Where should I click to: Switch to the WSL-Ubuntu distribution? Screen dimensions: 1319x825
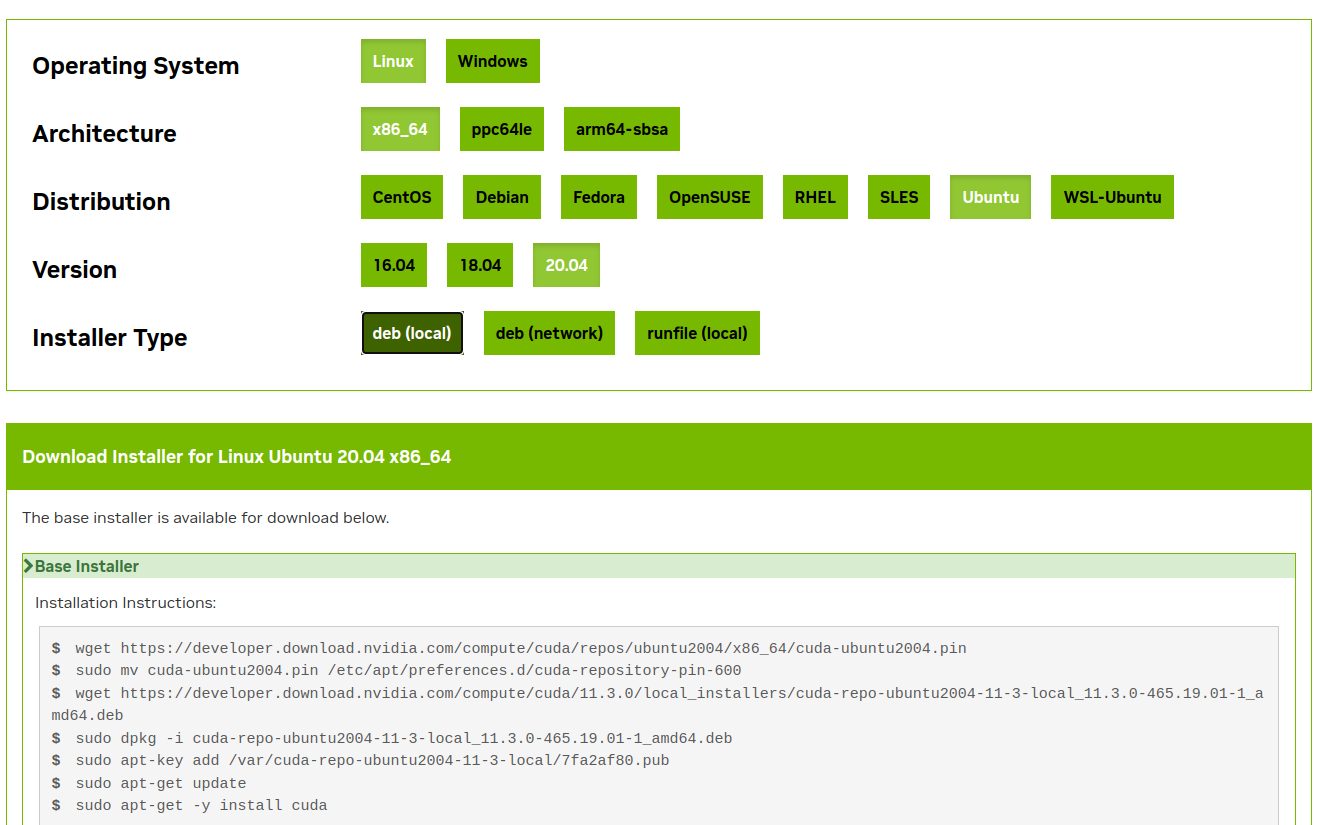[1111, 197]
